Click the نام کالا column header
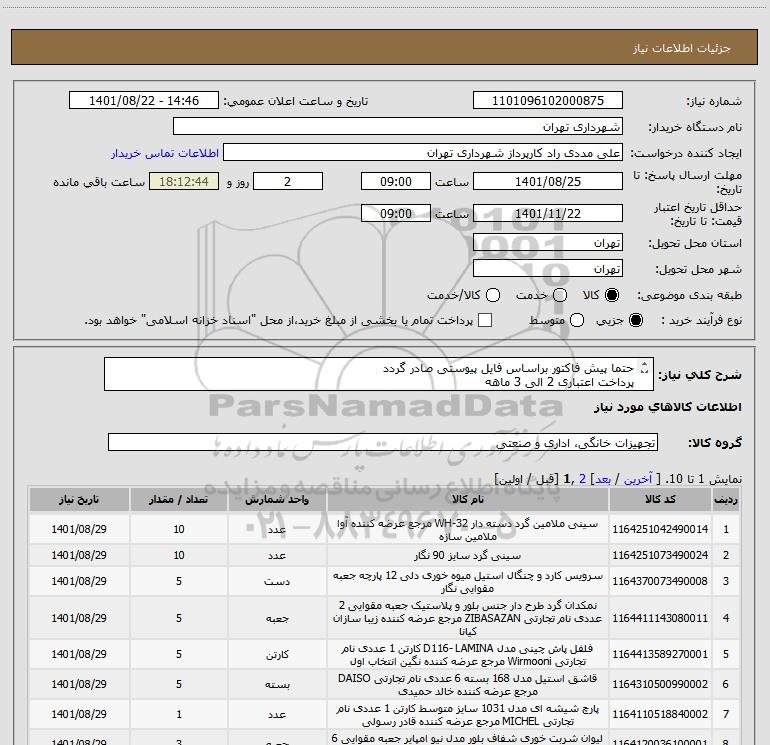770x745 pixels. click(468, 499)
